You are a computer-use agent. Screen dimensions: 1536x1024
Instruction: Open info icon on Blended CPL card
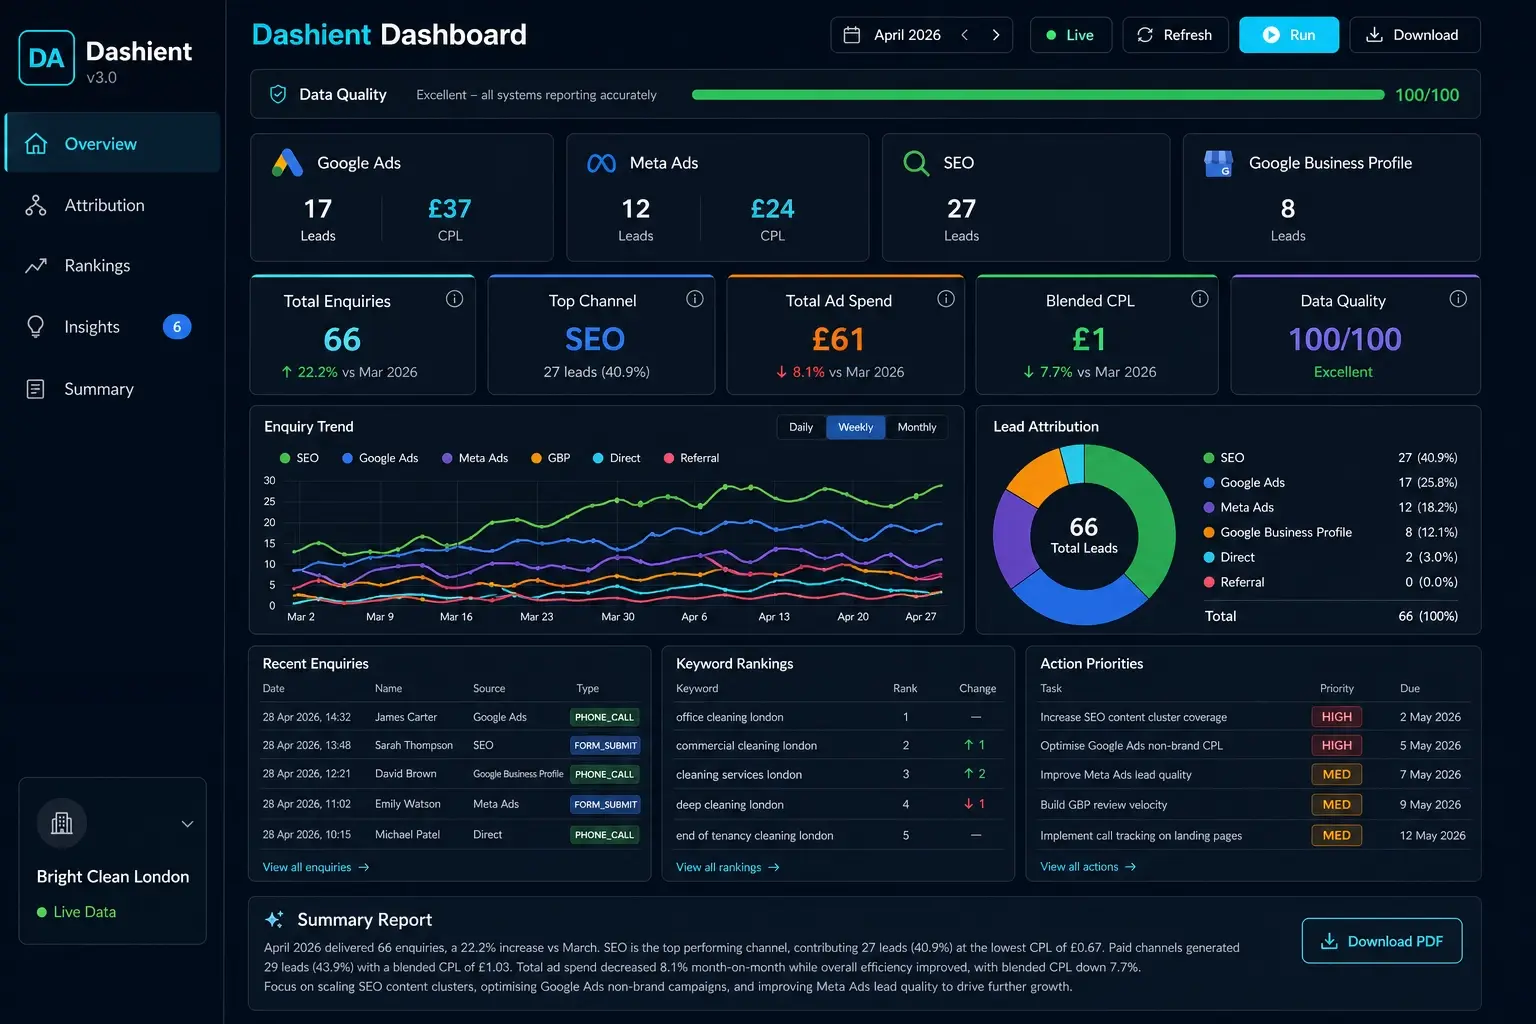pos(1200,299)
